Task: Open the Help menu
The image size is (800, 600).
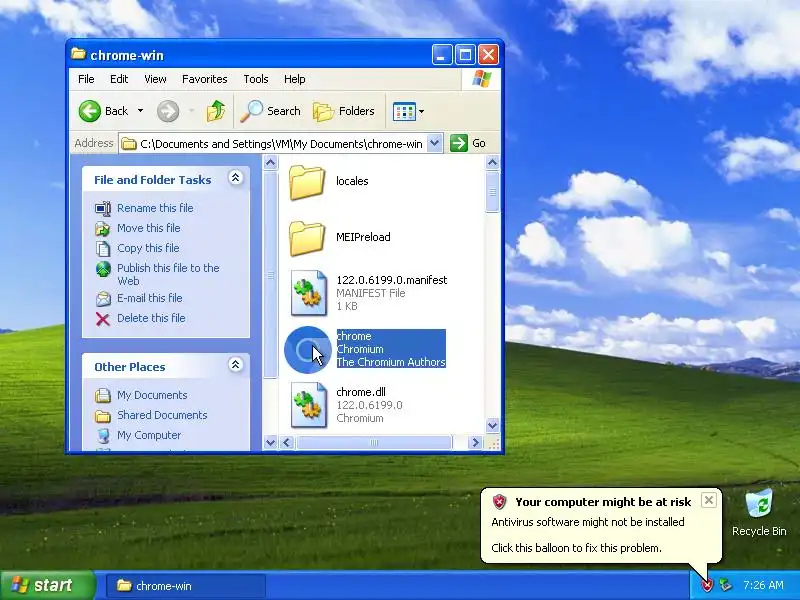Action: click(294, 79)
